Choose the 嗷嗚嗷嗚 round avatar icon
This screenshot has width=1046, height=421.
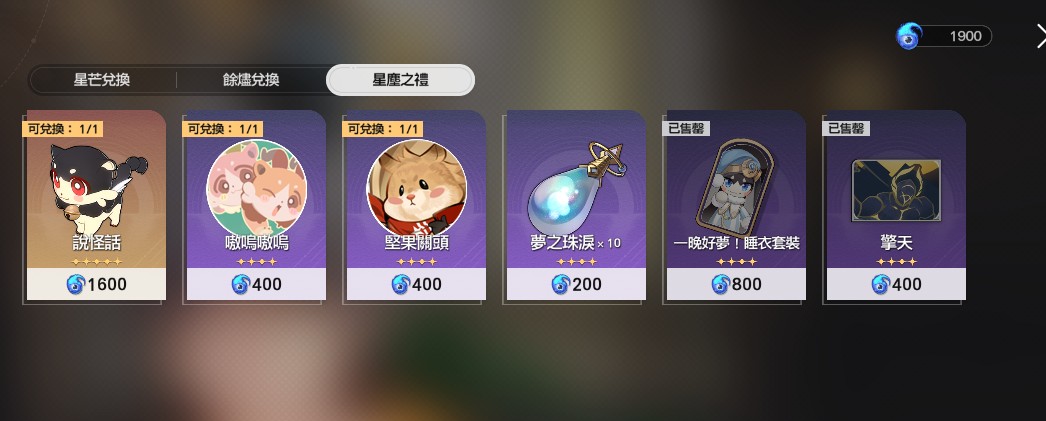pos(257,187)
